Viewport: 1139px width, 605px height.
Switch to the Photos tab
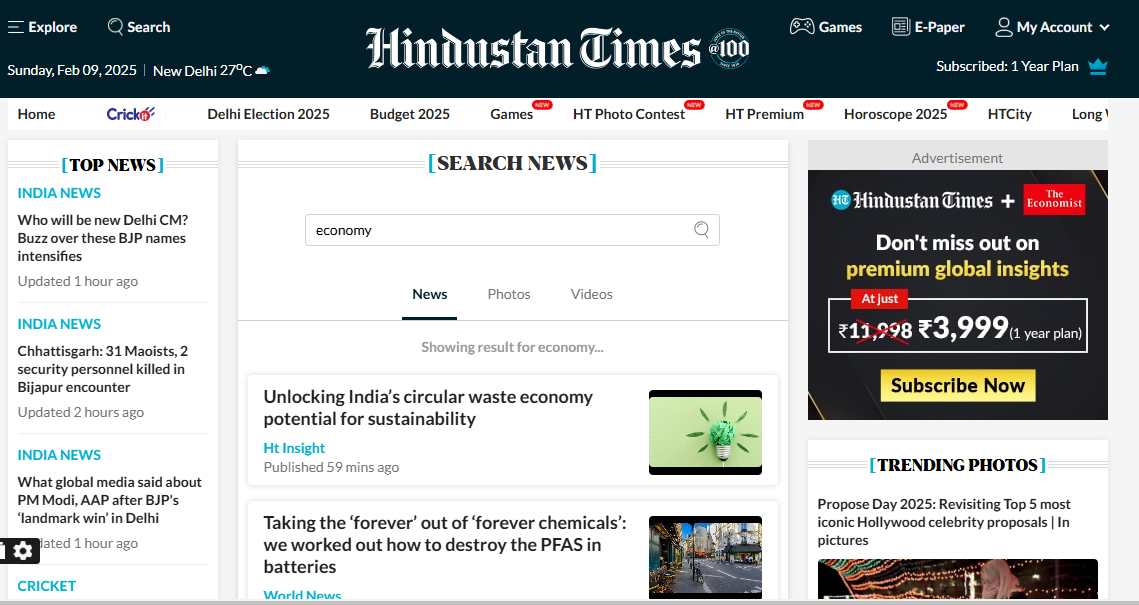click(x=509, y=294)
